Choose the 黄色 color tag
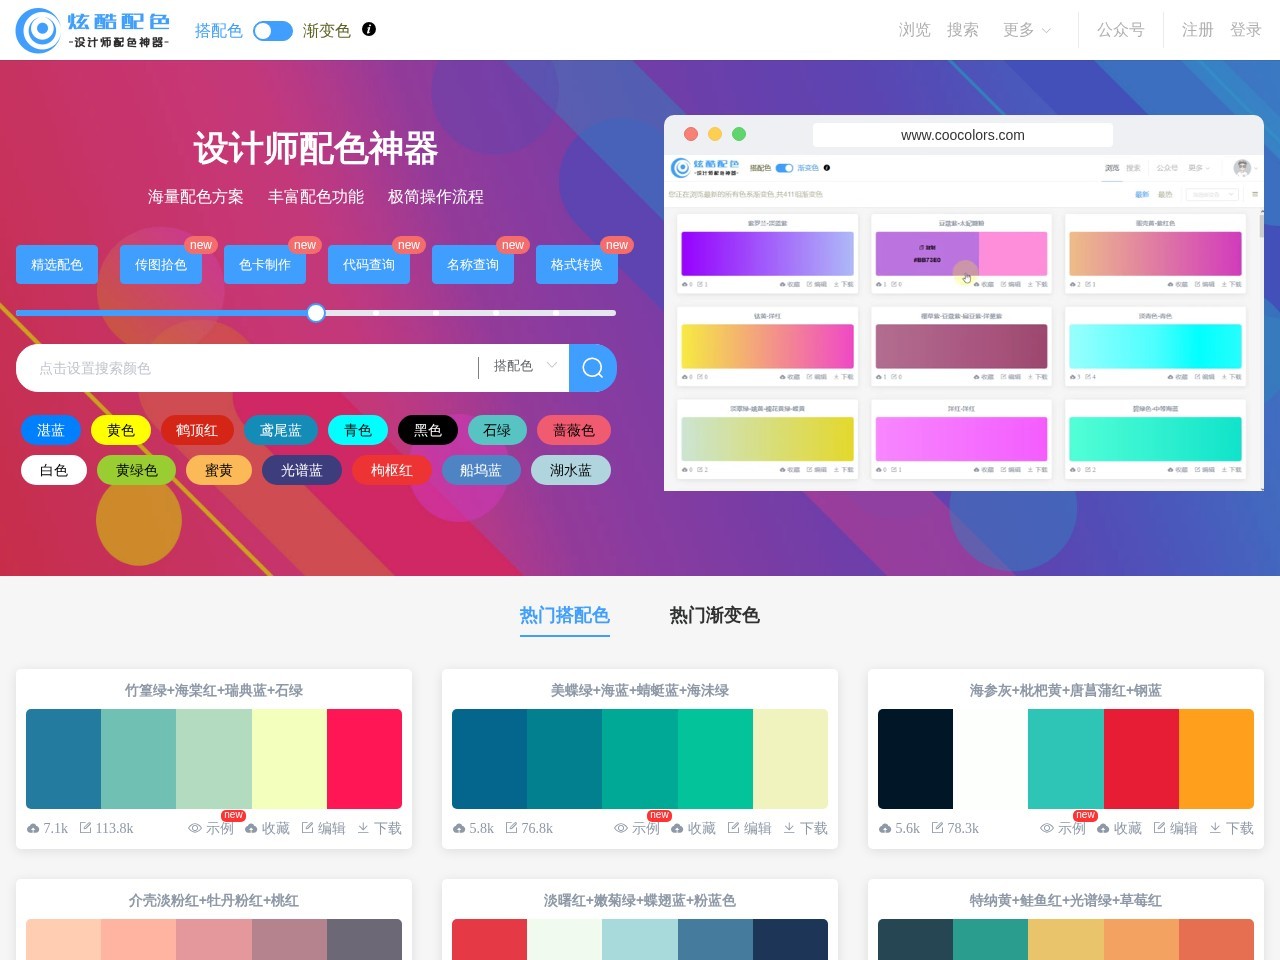 tap(121, 430)
